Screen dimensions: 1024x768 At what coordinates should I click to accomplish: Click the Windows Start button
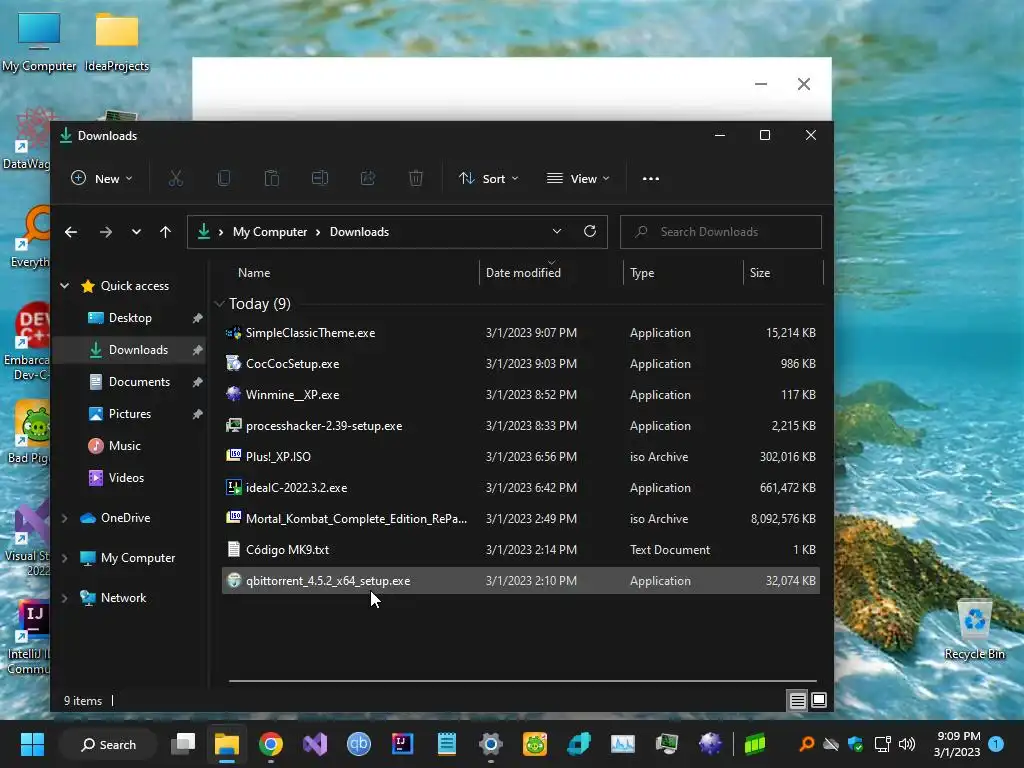point(32,744)
